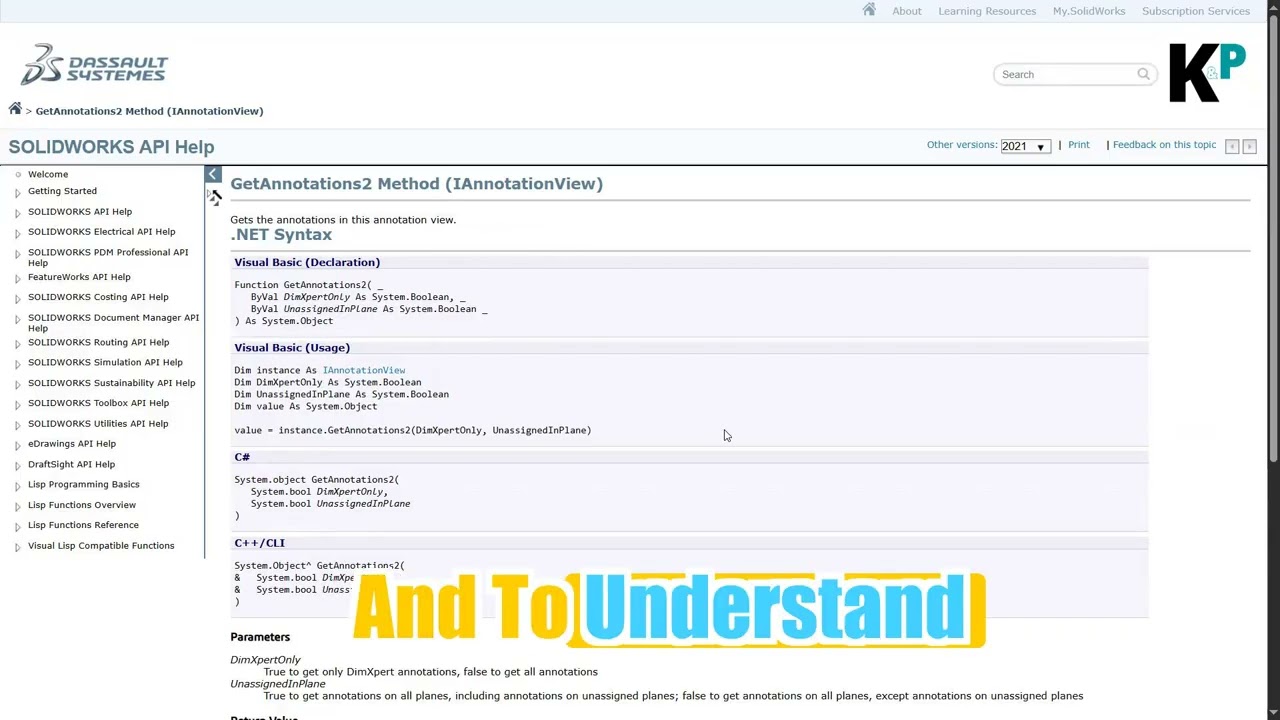Open My.SolidWorks in top navigation
The height and width of the screenshot is (720, 1280).
point(1089,11)
